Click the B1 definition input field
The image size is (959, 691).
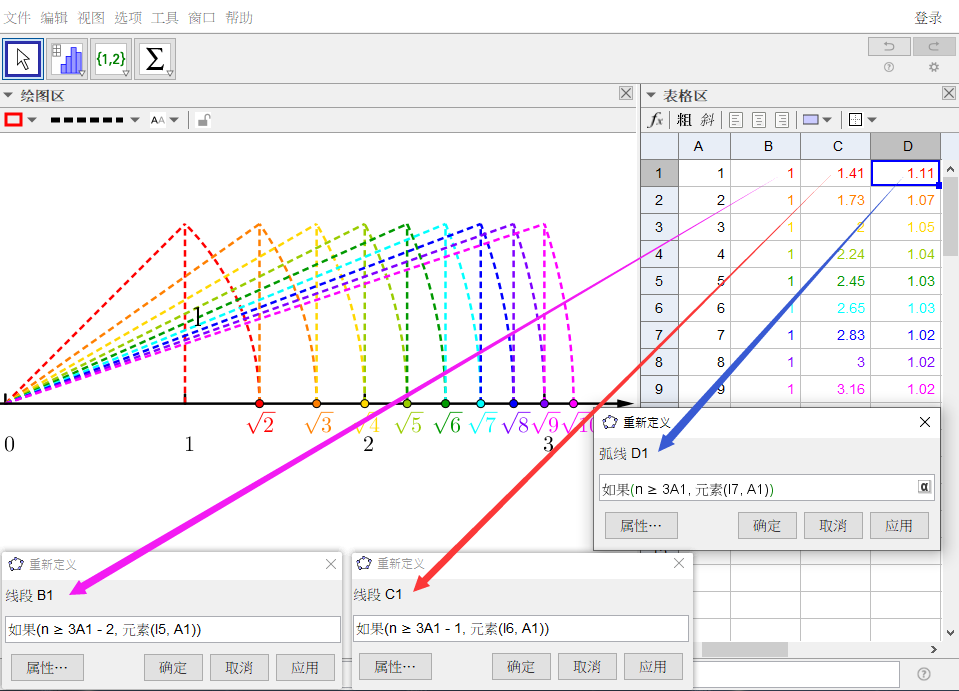tap(172, 629)
